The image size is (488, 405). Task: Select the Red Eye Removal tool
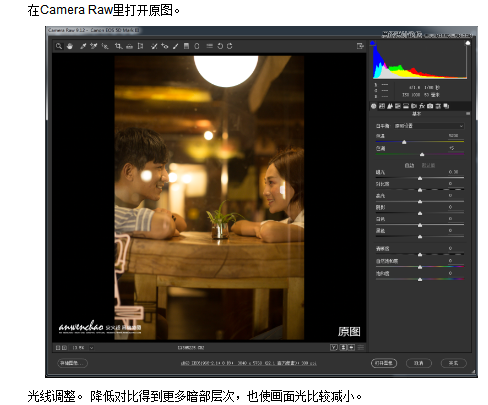(165, 46)
